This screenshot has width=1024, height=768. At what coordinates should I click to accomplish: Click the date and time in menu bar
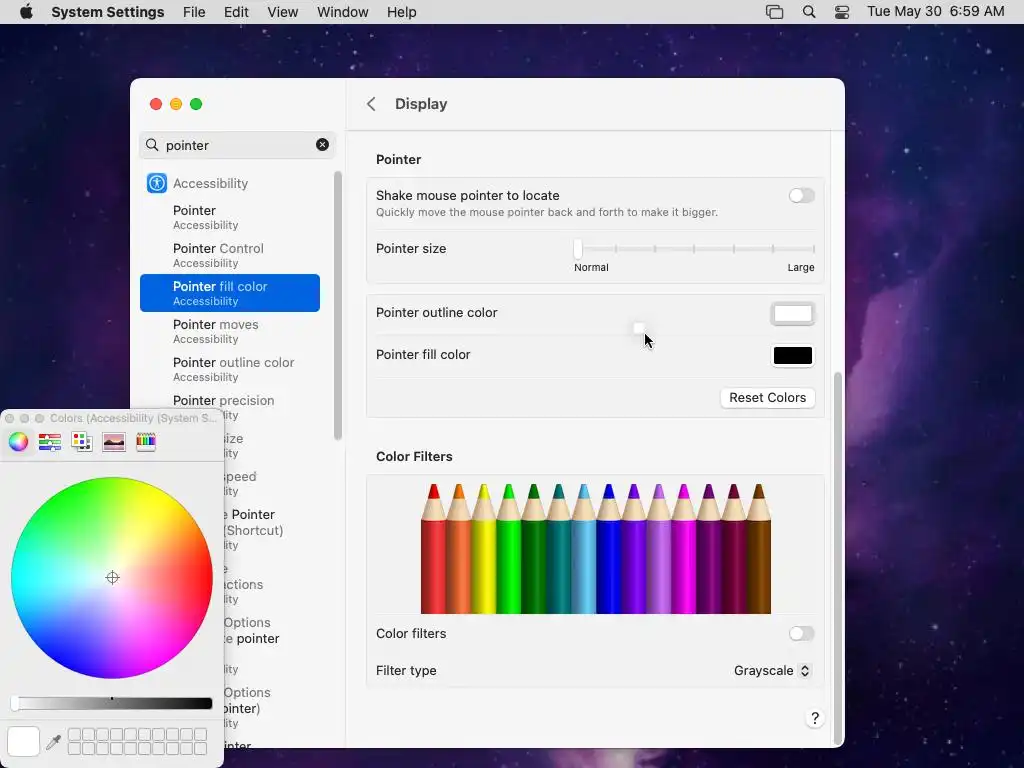coord(935,12)
